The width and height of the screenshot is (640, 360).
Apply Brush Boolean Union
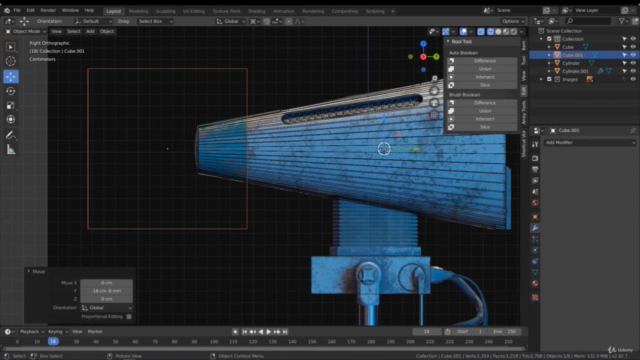point(482,111)
